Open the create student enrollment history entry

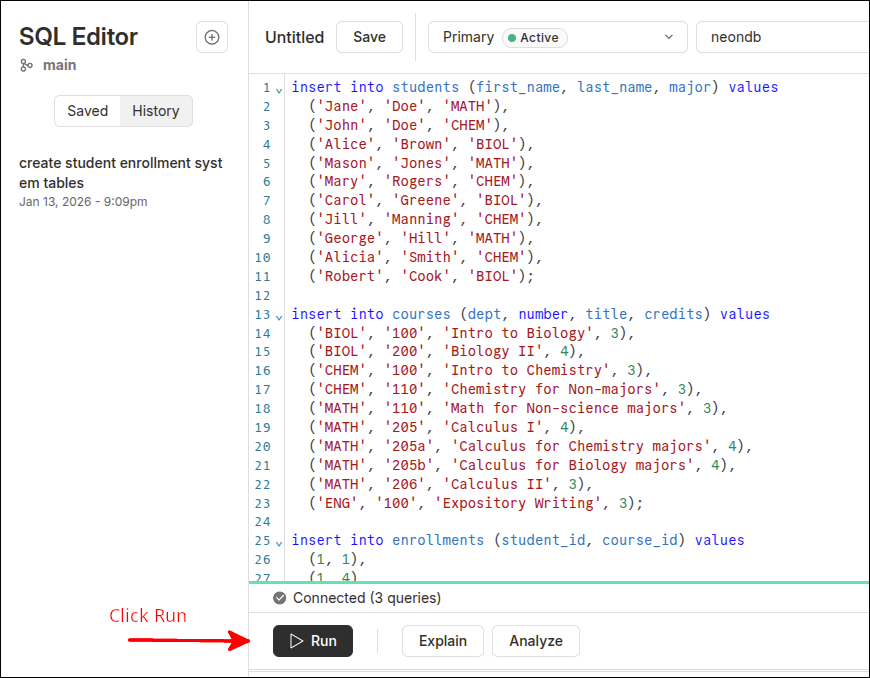(x=120, y=173)
